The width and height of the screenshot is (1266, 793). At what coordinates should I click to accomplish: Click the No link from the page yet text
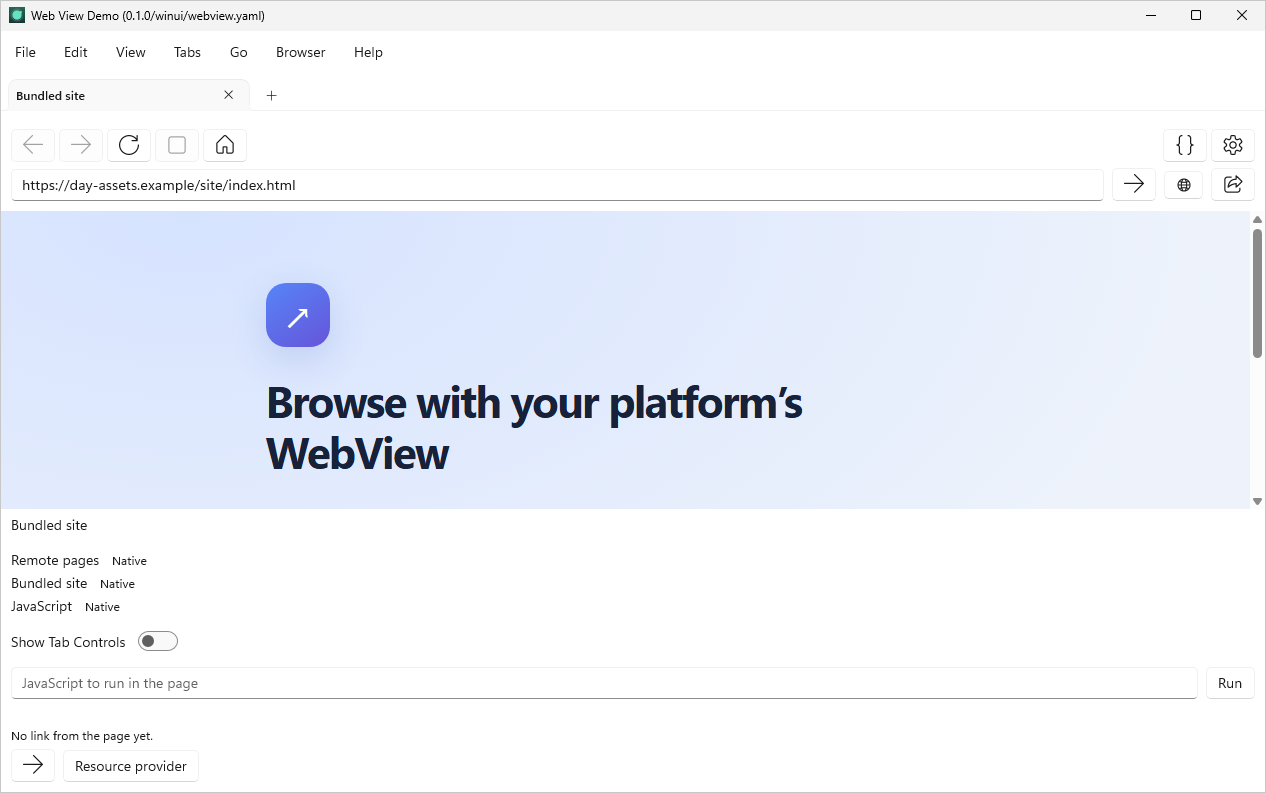pos(82,735)
